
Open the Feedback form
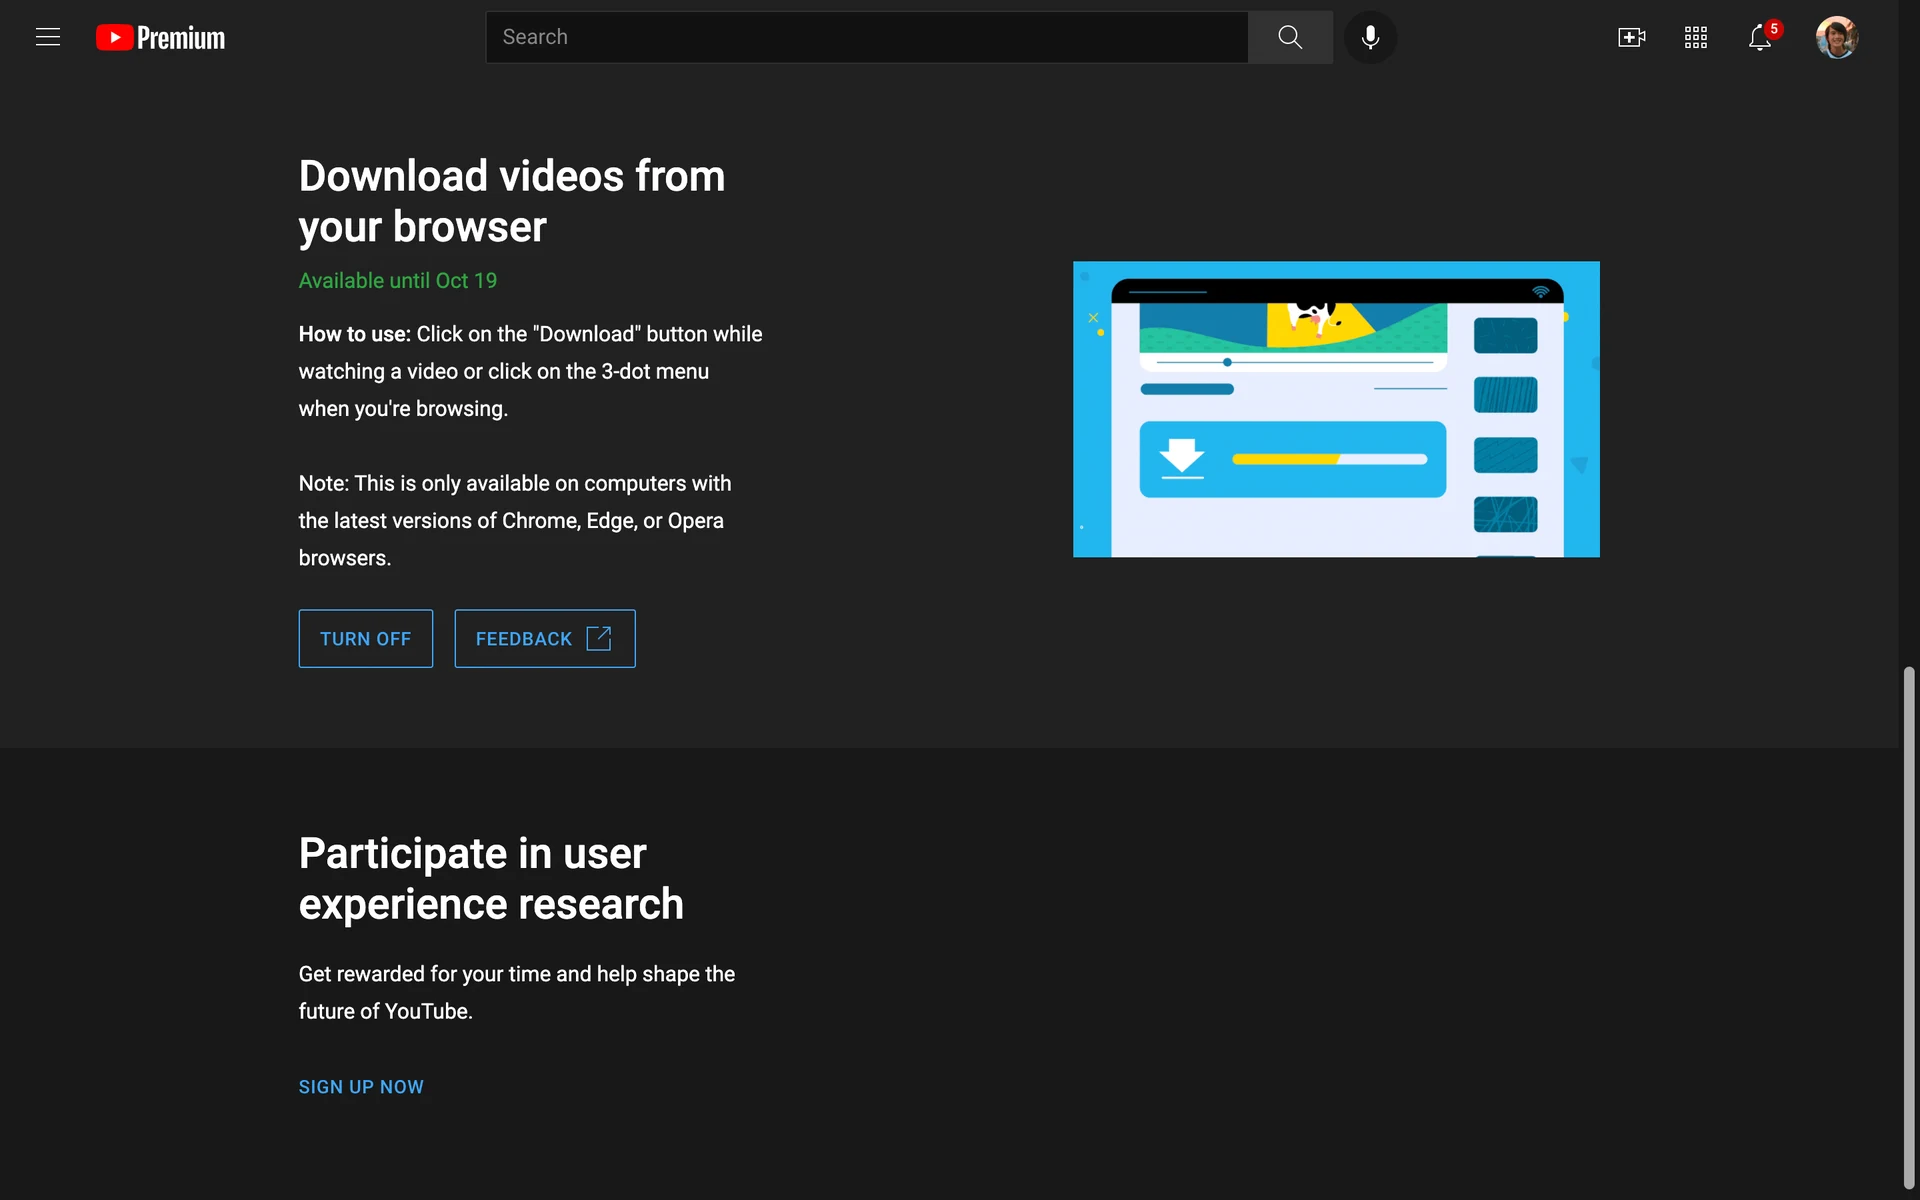(545, 638)
